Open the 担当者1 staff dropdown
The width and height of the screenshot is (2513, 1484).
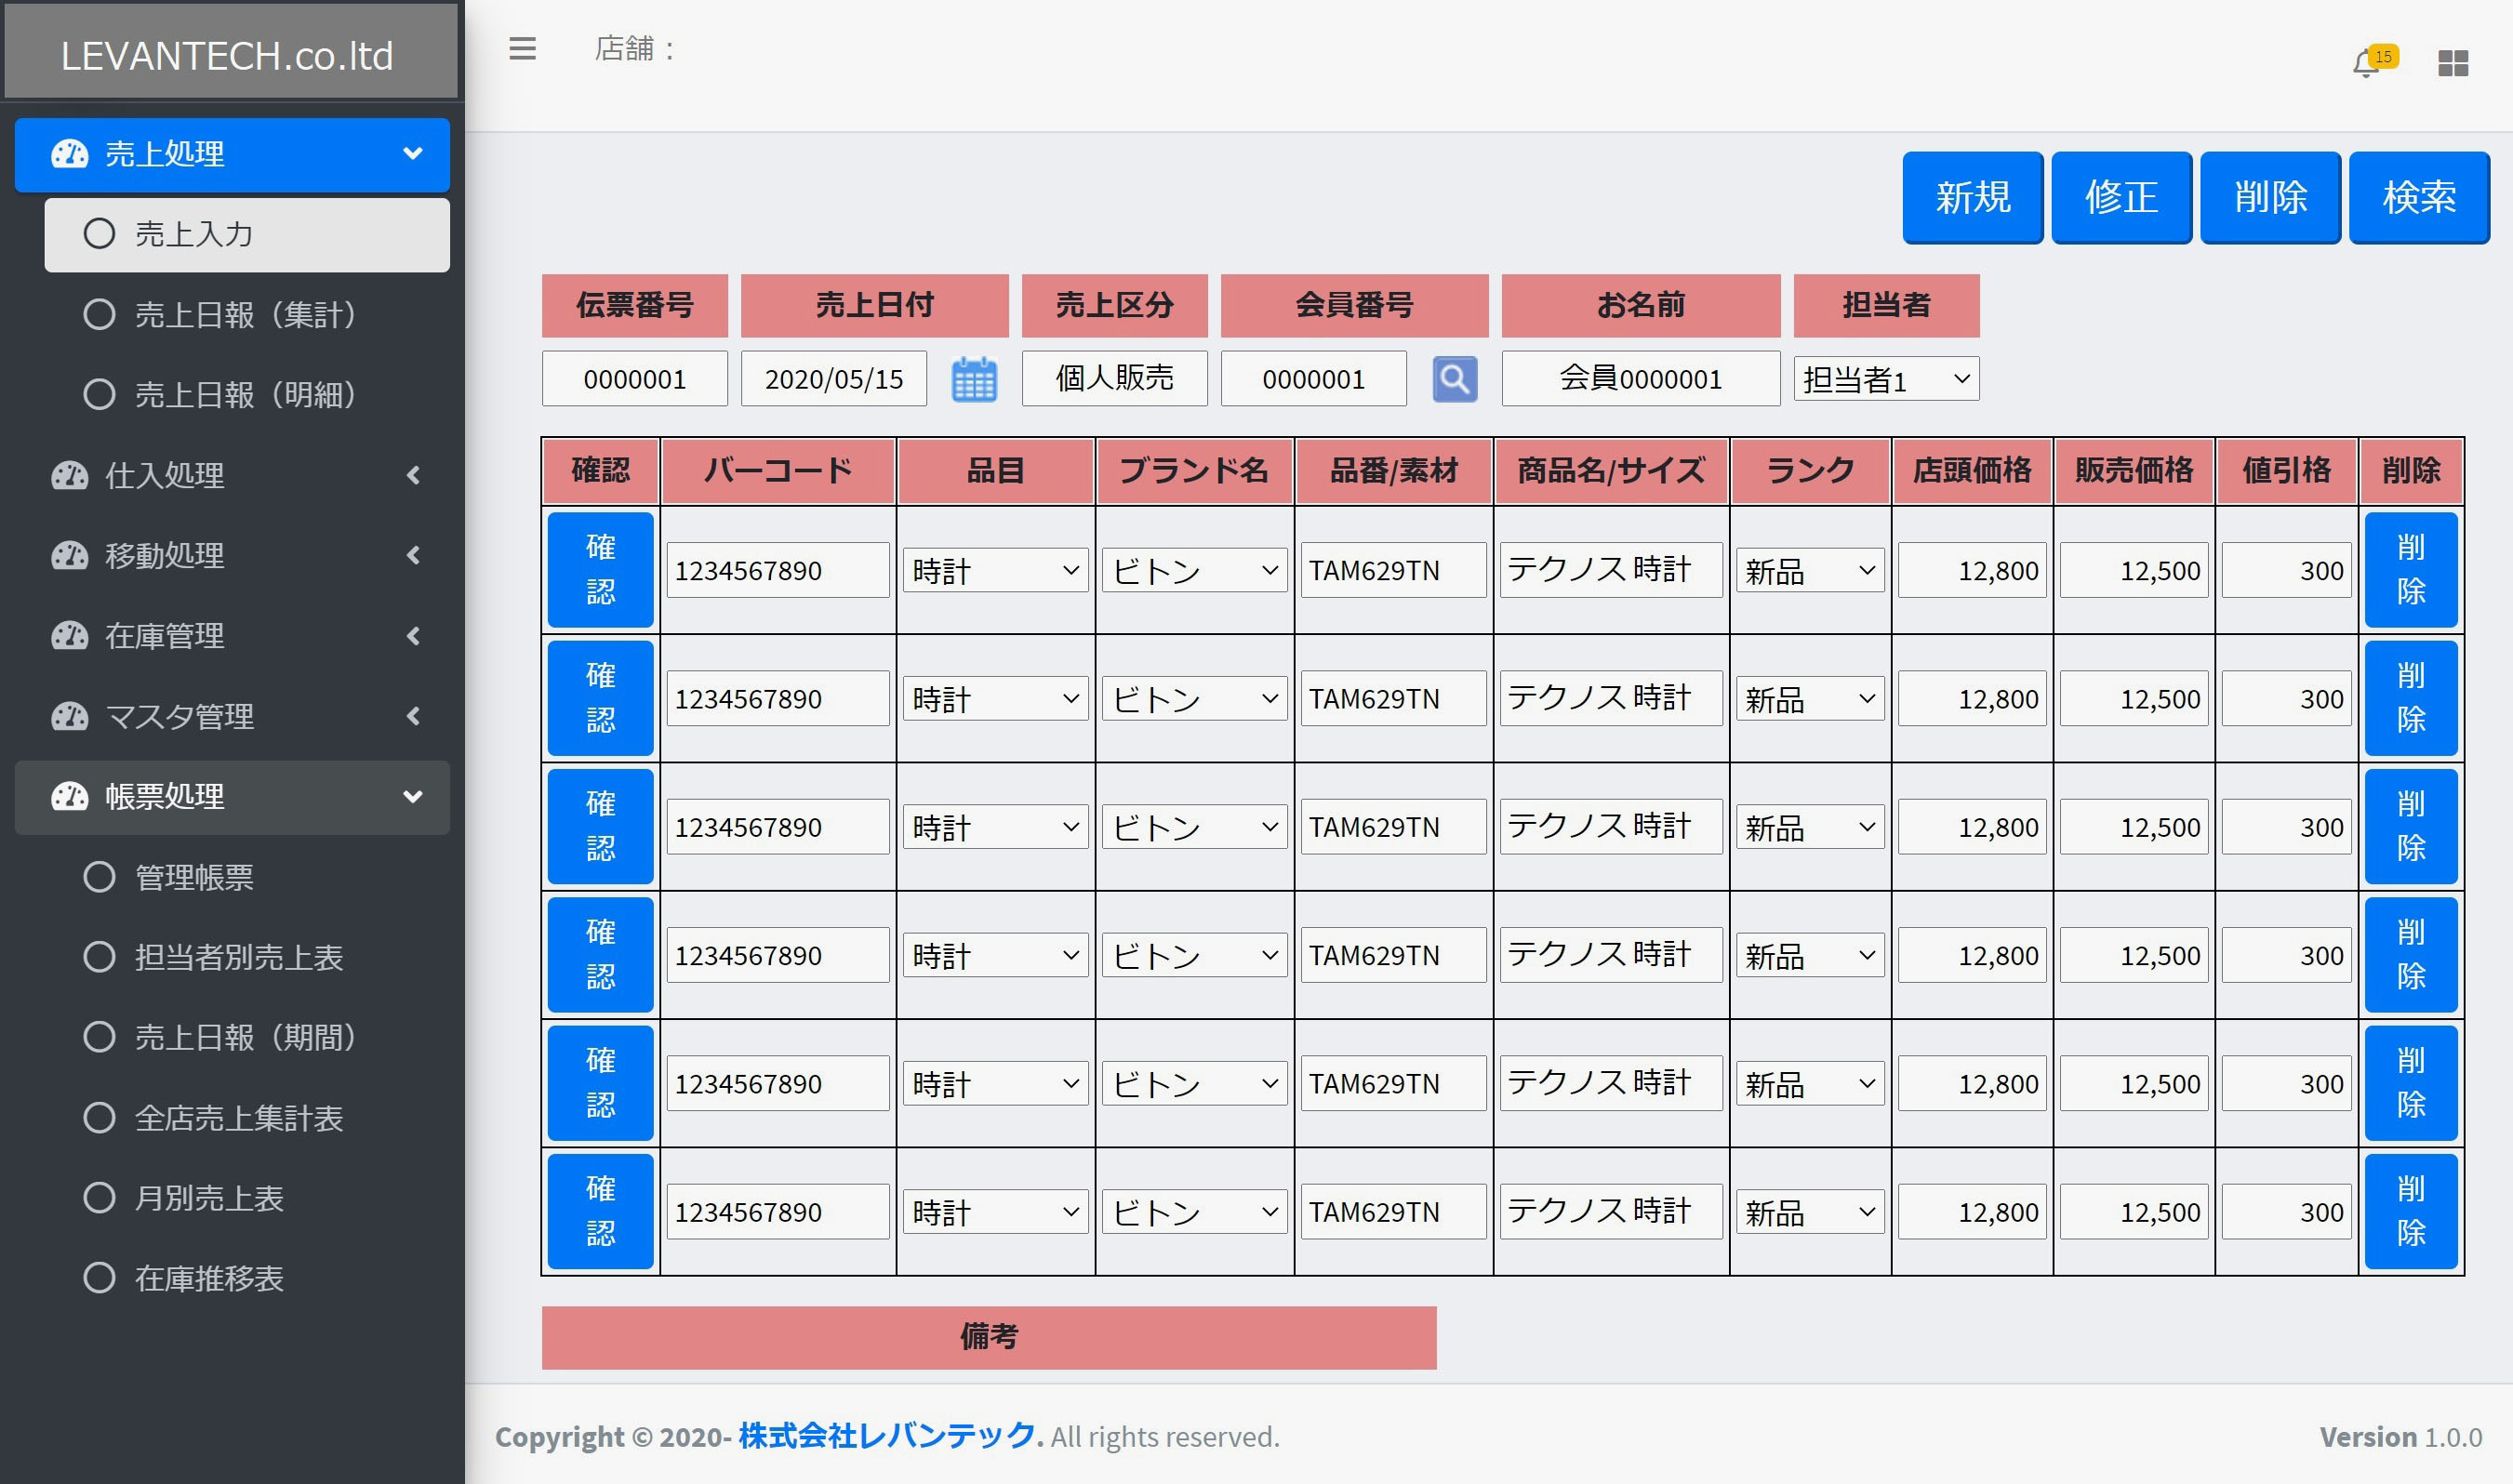coord(1886,379)
